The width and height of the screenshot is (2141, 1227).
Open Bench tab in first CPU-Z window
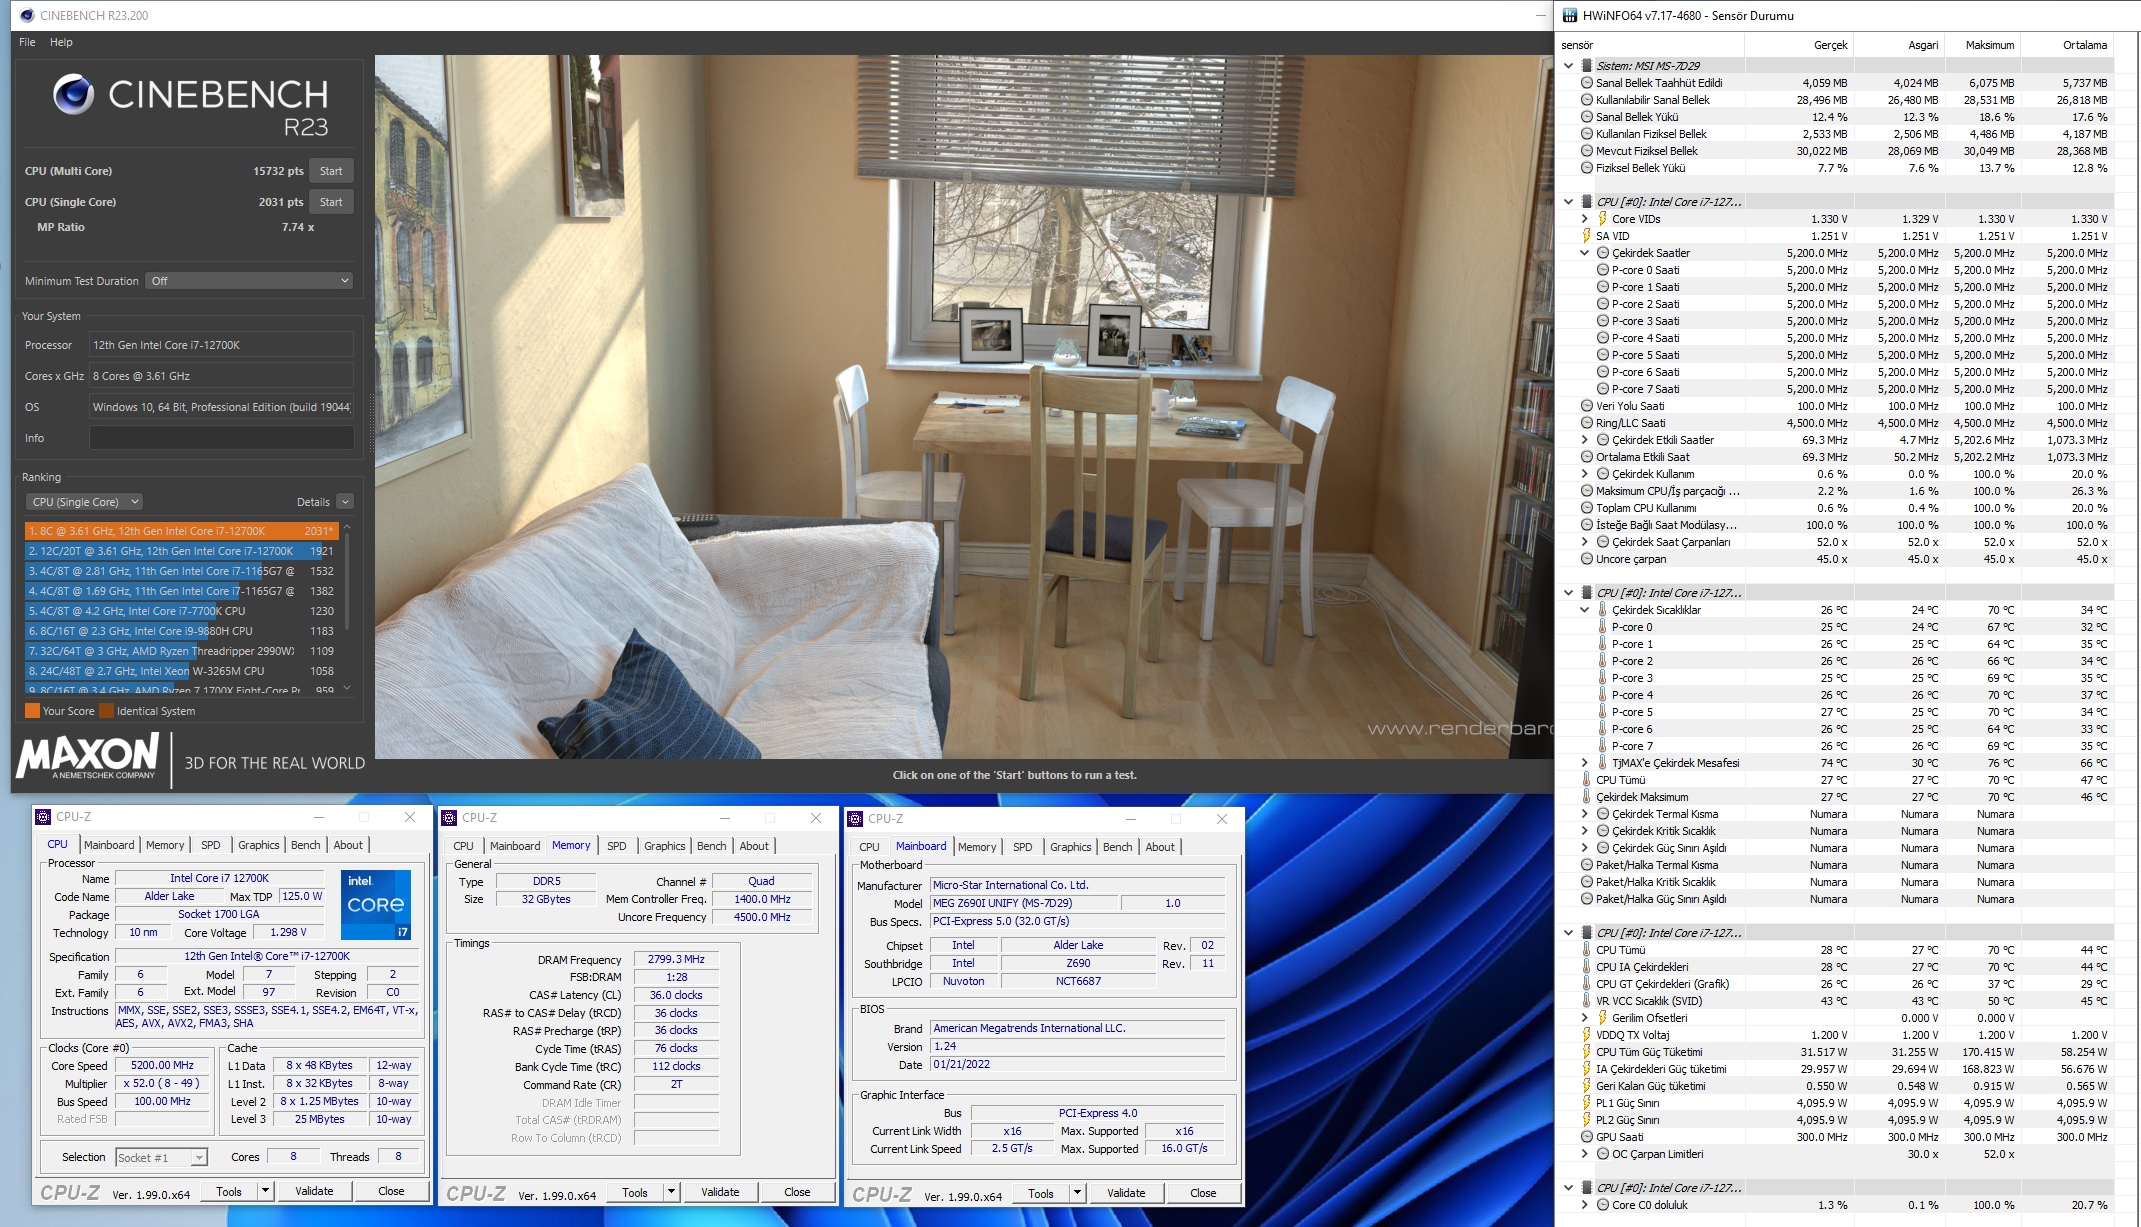click(306, 845)
